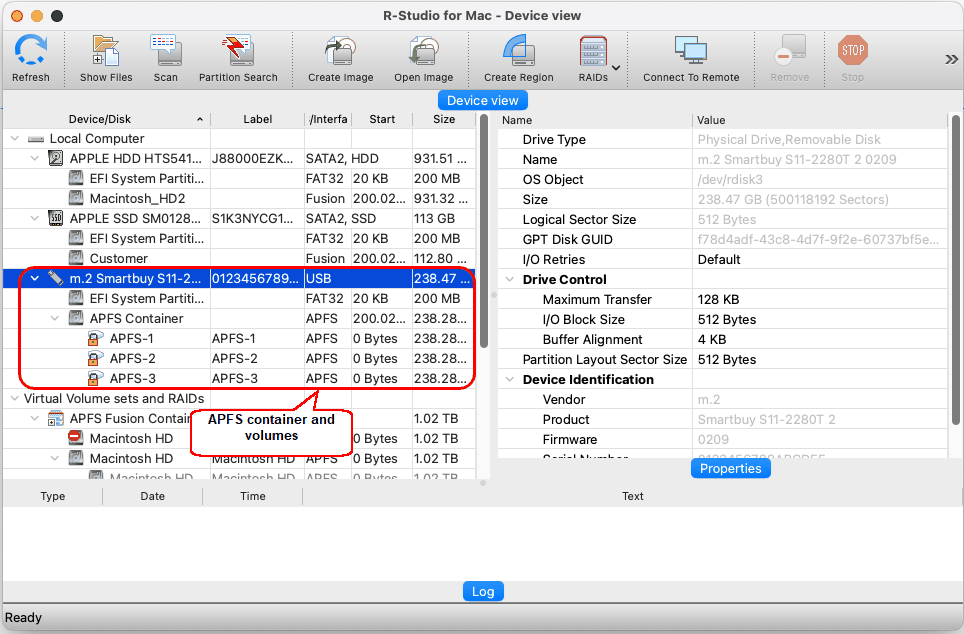Screen dimensions: 964x634
Task: Collapse the APPLE HDD HTS541 node
Action: click(x=35, y=159)
